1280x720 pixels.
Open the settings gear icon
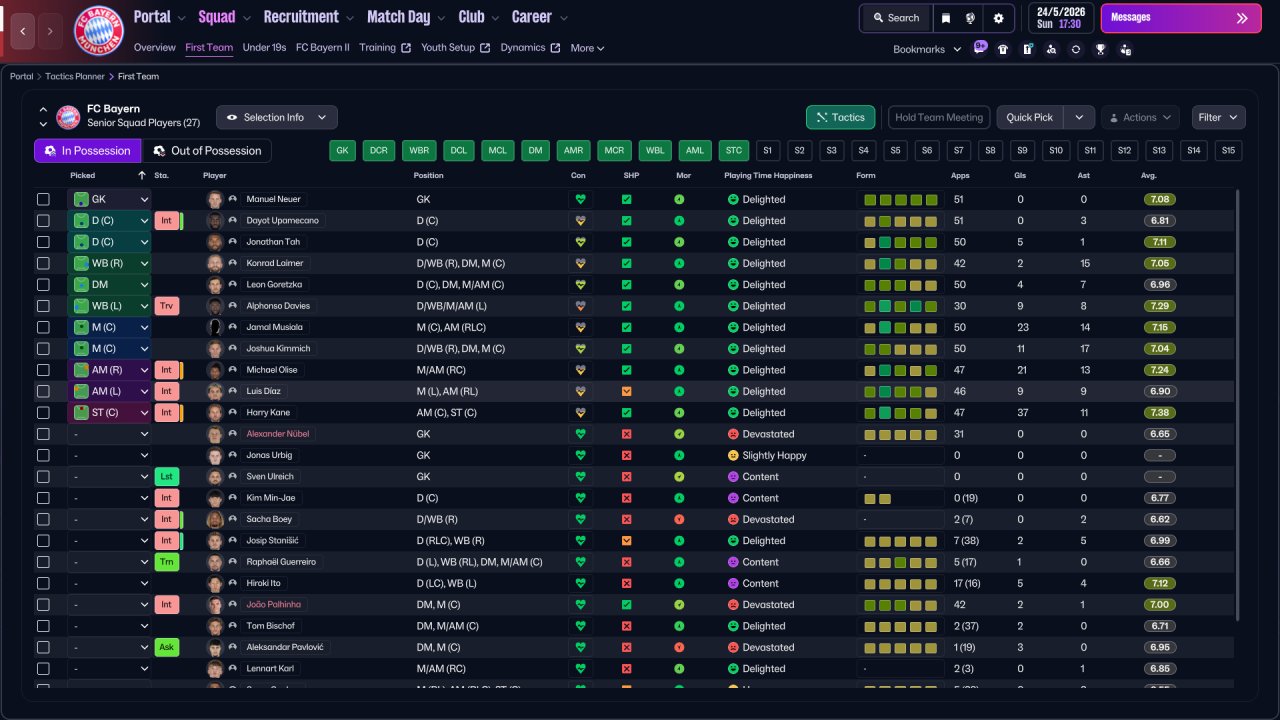pyautogui.click(x=998, y=18)
